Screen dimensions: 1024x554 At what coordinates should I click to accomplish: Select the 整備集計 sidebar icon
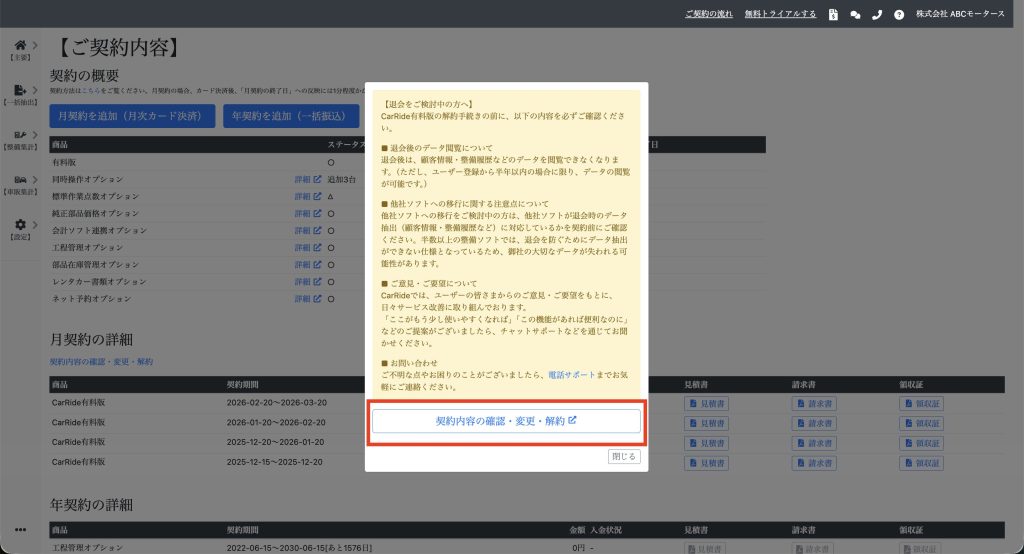20,135
